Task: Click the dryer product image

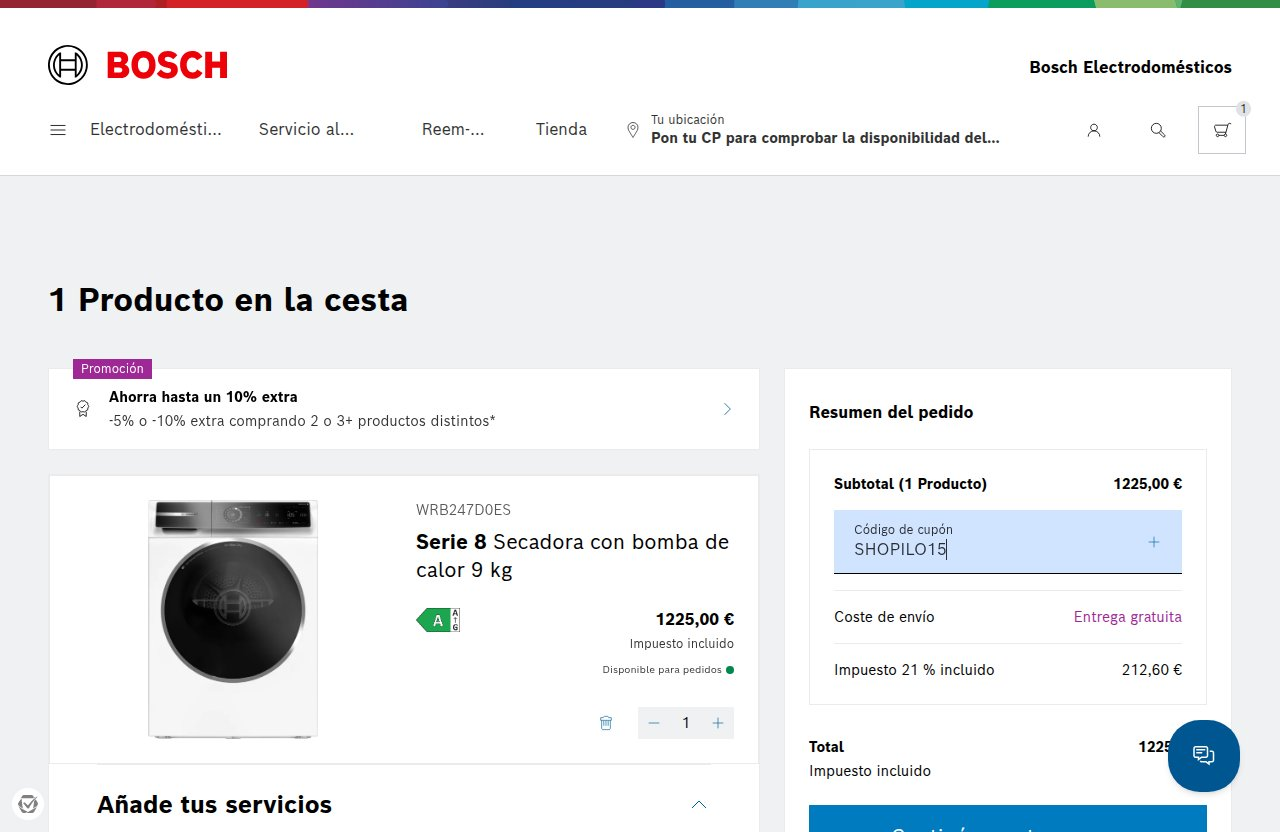Action: pyautogui.click(x=233, y=619)
